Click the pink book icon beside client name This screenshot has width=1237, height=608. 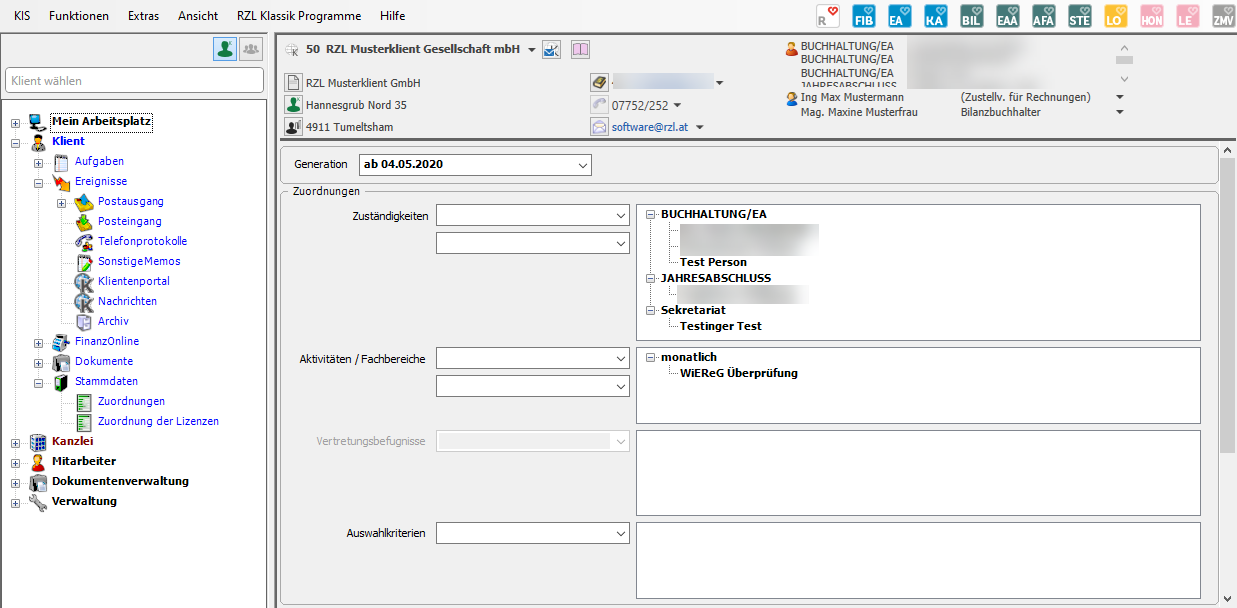(x=581, y=50)
